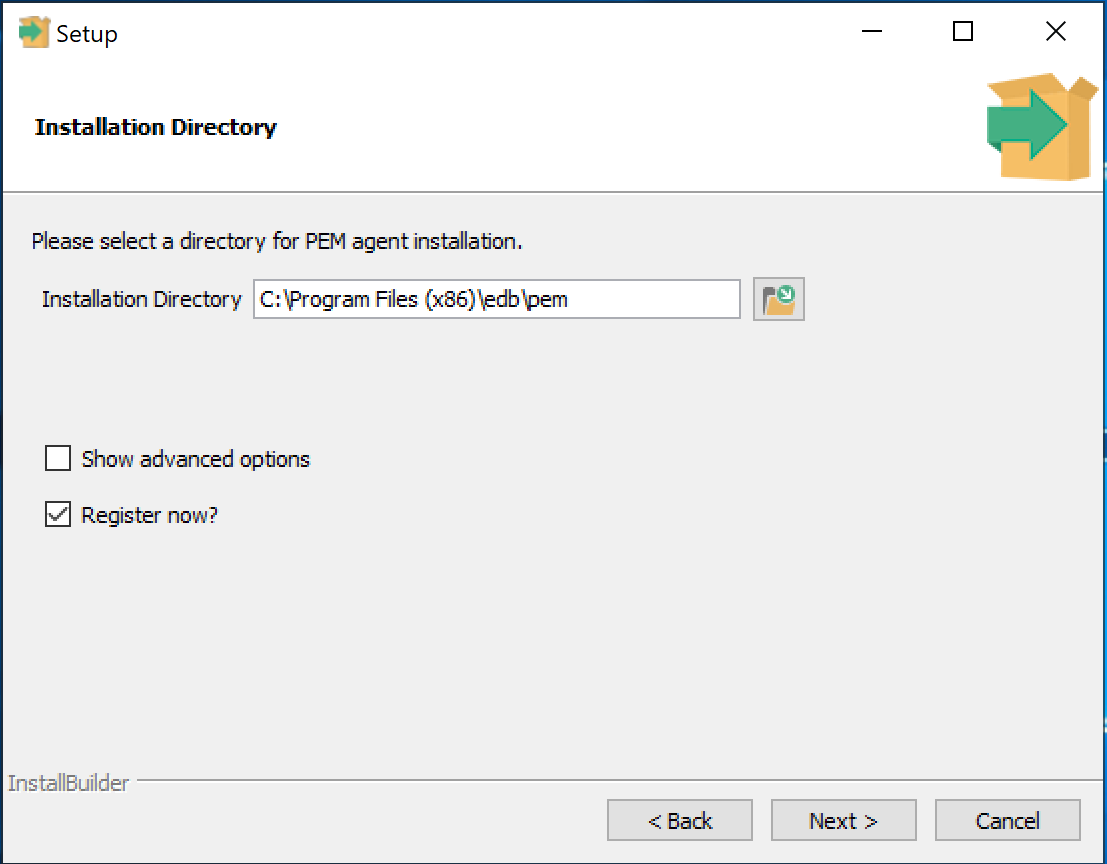Click inside the Installation Directory field

(x=497, y=299)
